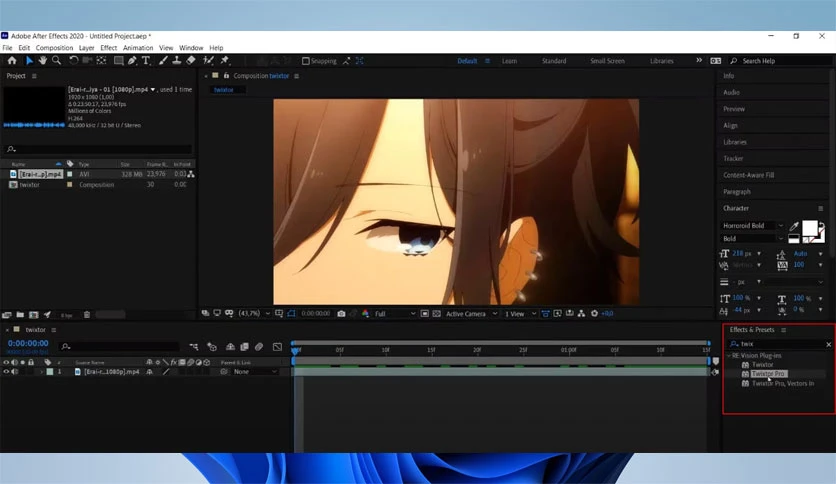
Task: Select the Roto Brush tool
Action: 208,61
